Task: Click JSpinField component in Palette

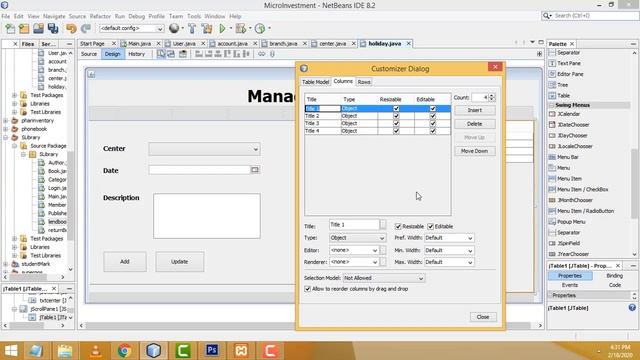Action: pyautogui.click(x=564, y=243)
